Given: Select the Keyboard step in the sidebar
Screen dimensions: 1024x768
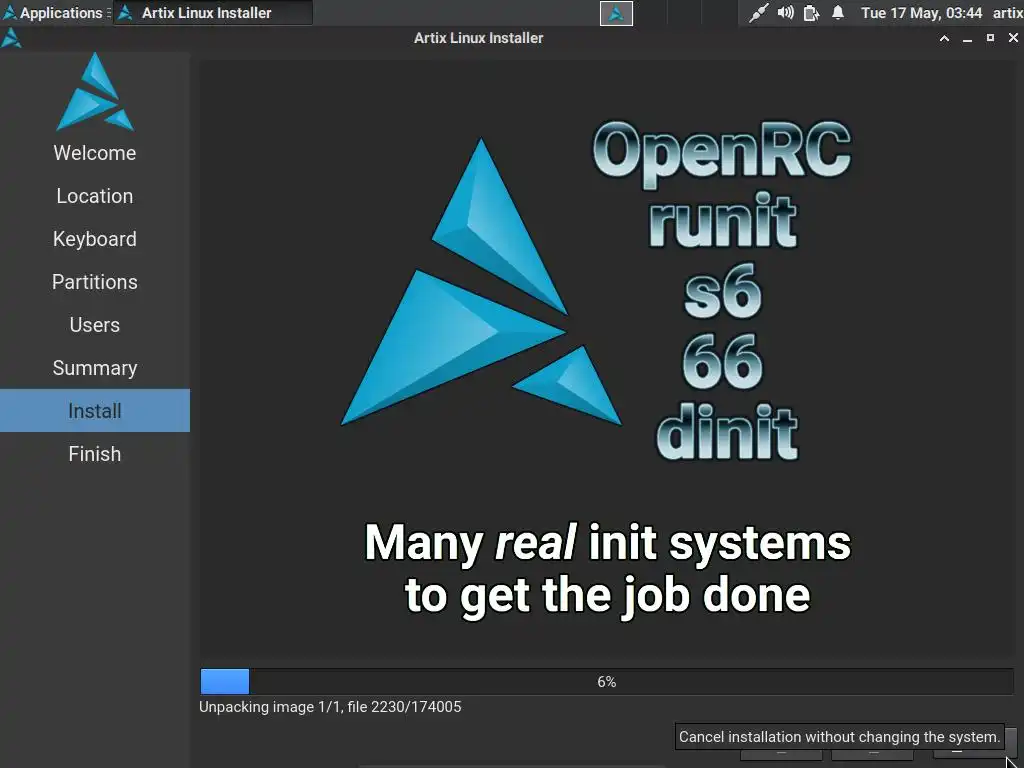Looking at the screenshot, I should (95, 239).
